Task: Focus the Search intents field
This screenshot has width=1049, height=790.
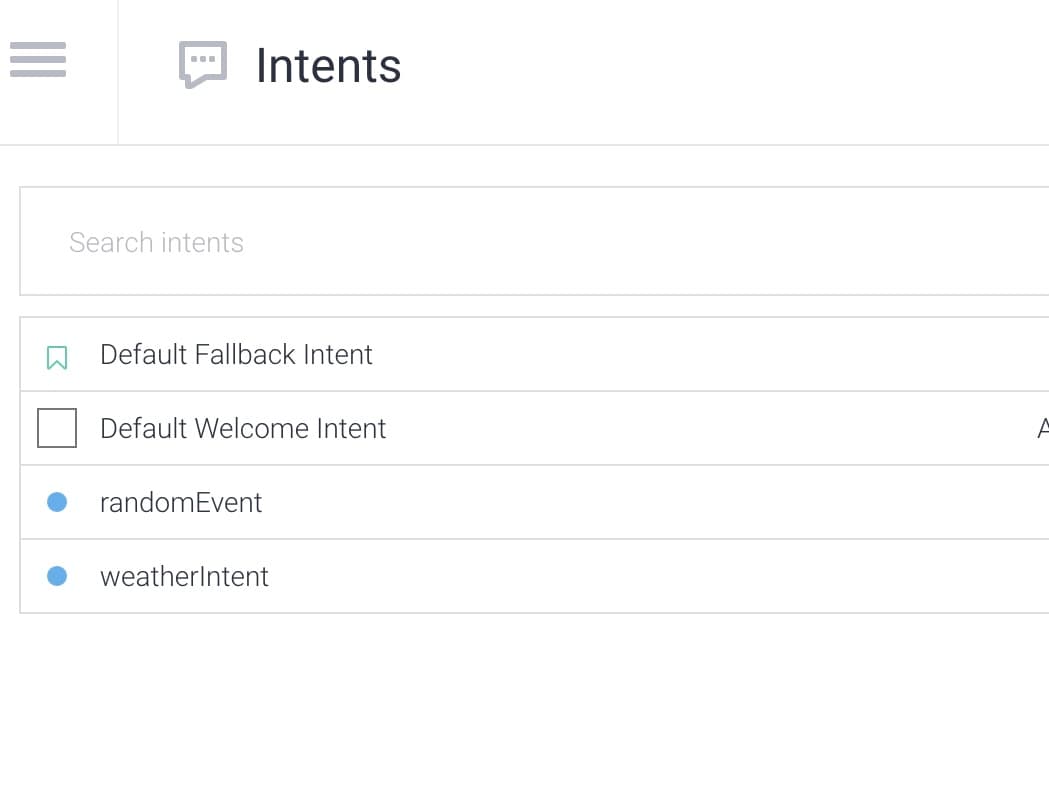Action: tap(535, 241)
